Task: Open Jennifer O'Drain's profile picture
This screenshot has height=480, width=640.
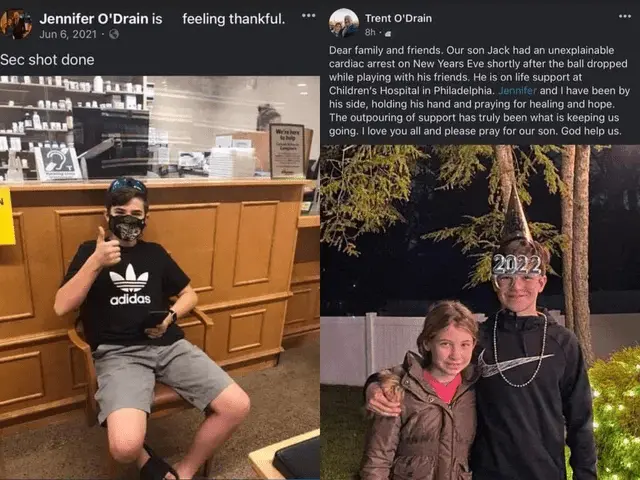Action: tap(16, 24)
